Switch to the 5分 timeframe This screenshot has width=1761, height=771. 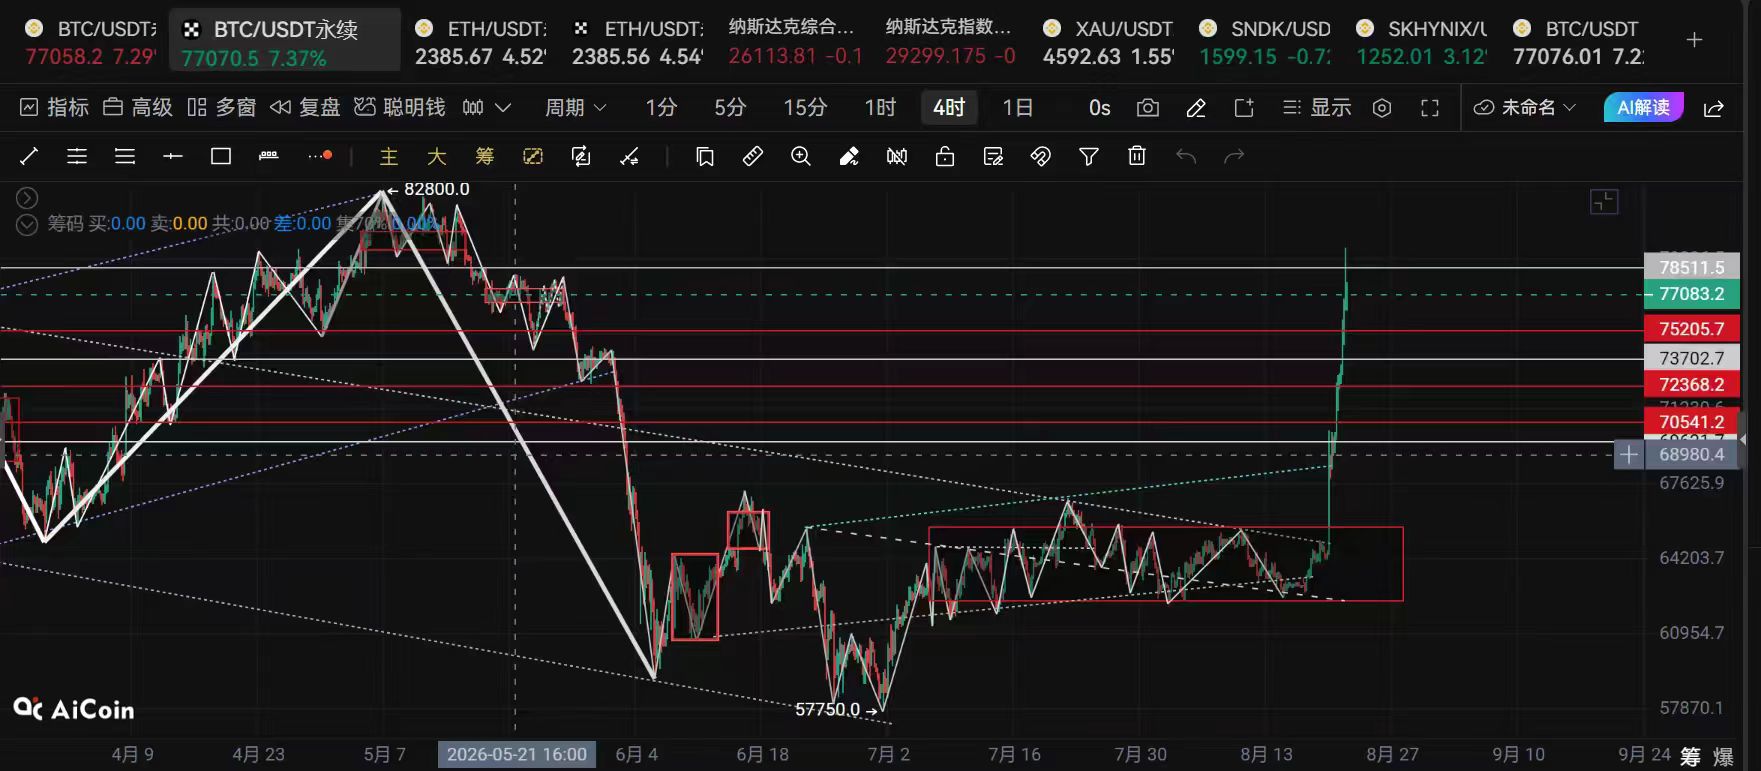pos(730,107)
